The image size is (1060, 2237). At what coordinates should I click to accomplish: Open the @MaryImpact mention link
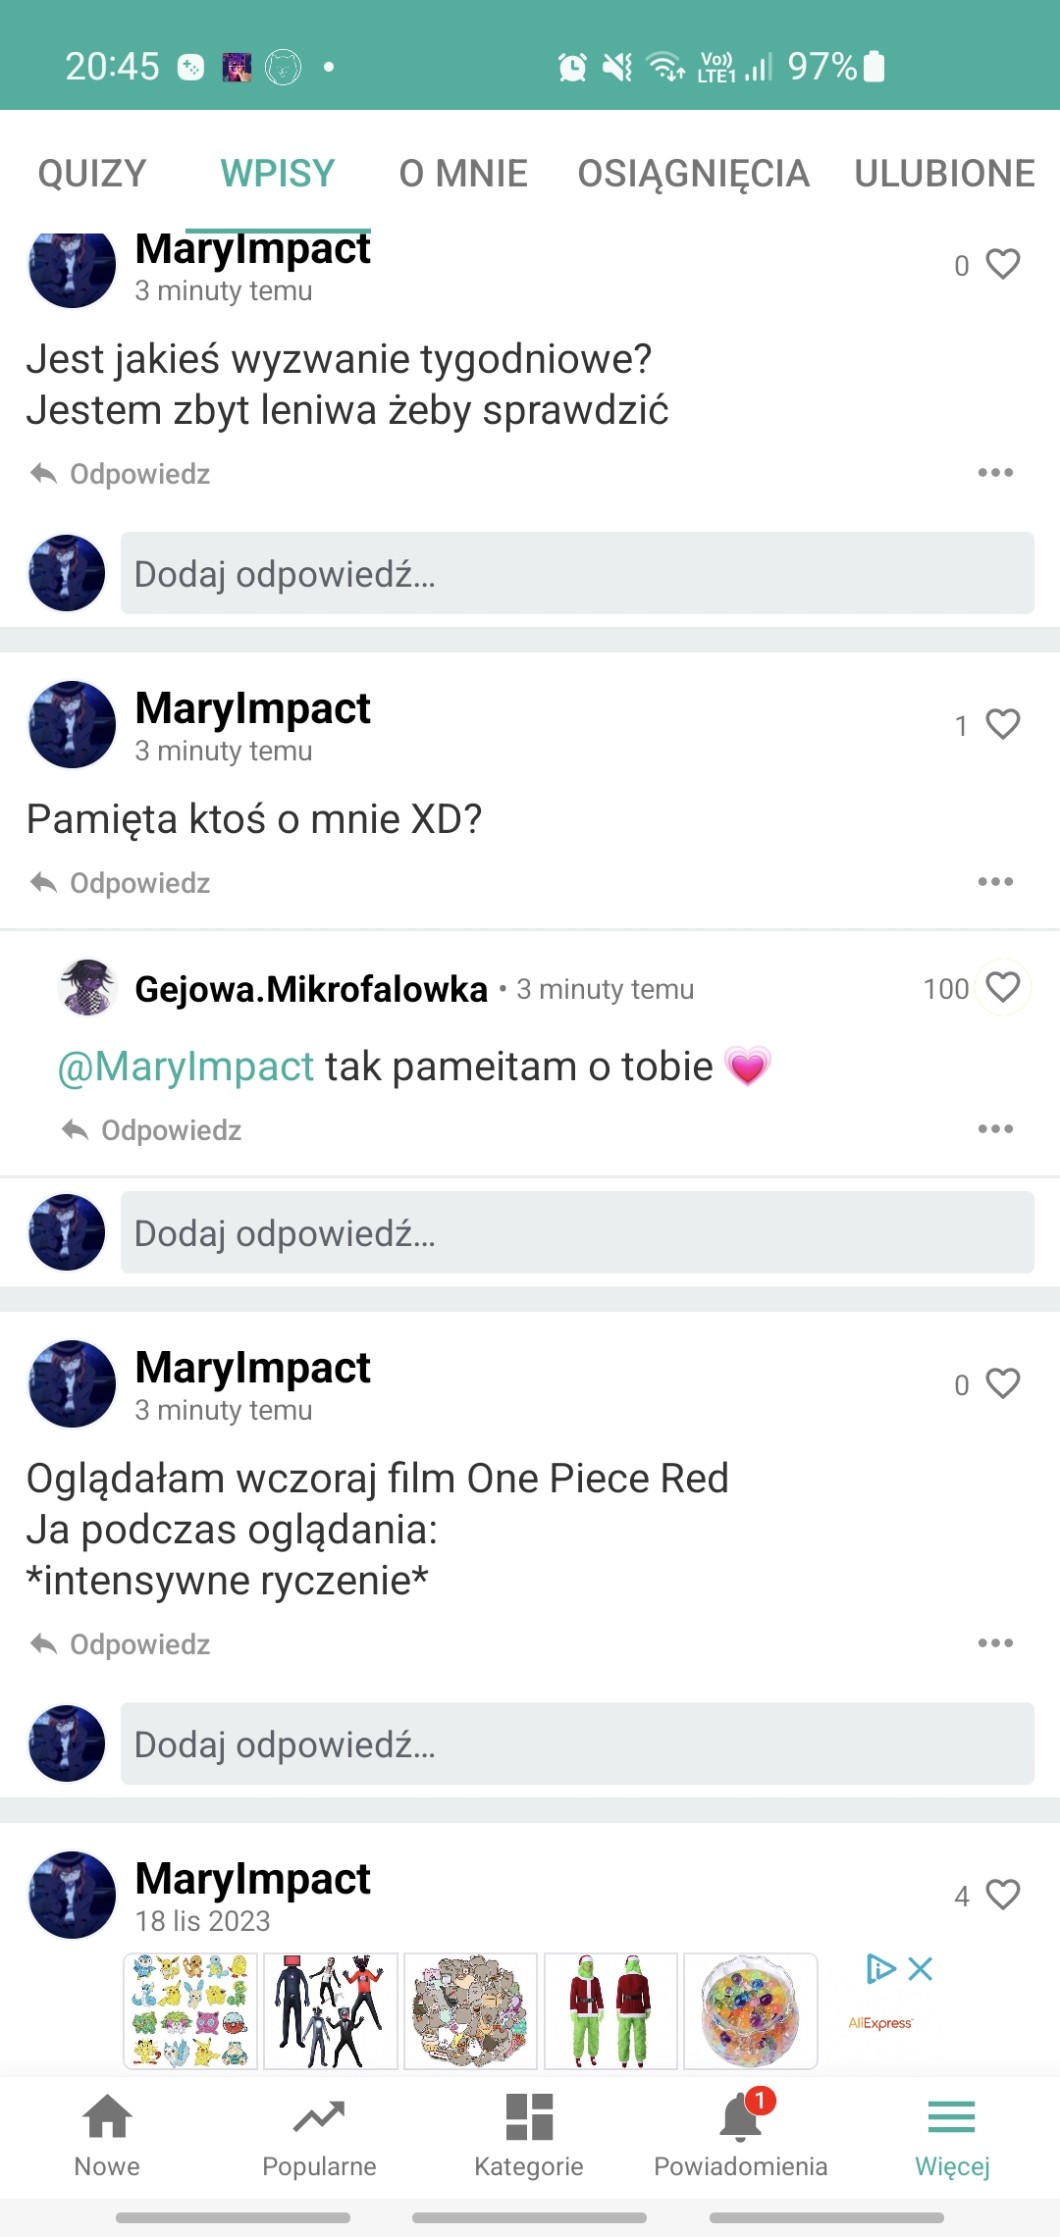click(186, 1067)
